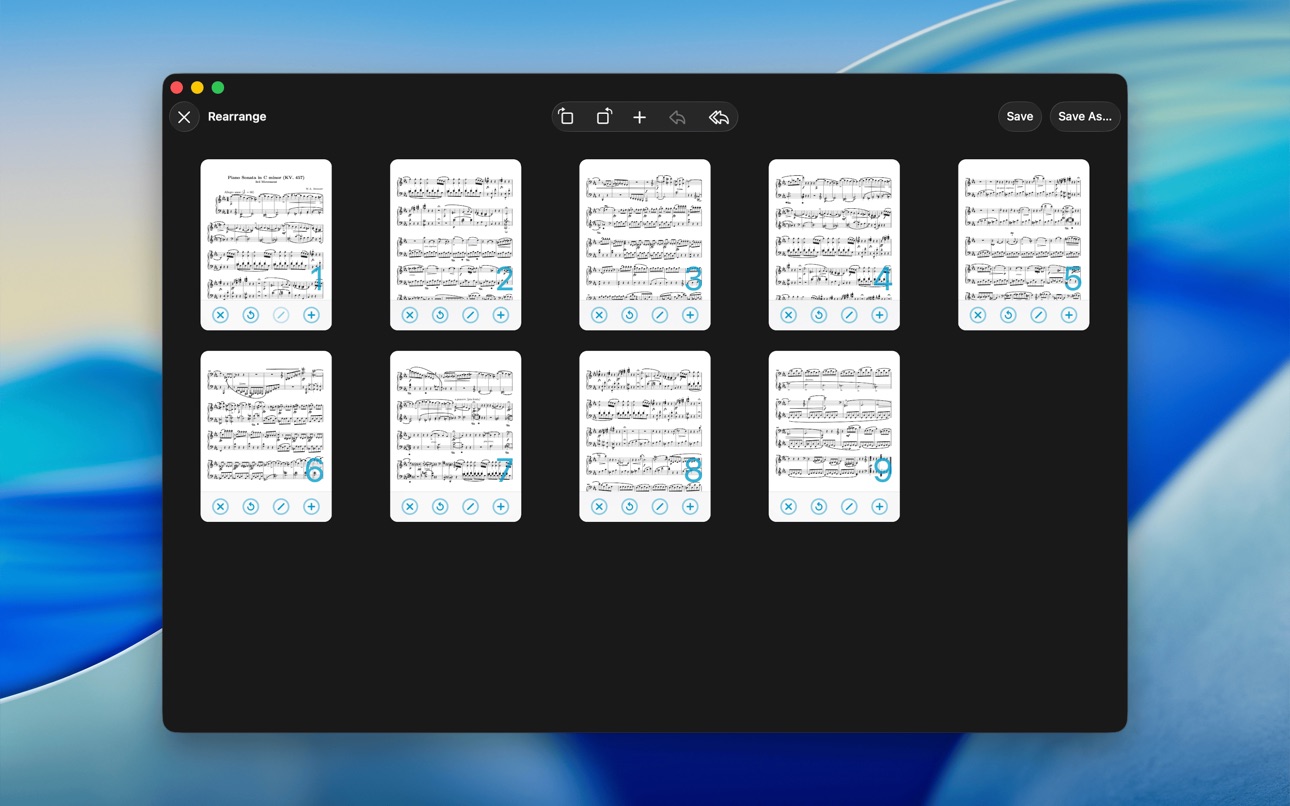Rotate page 2 using its circular arrow
This screenshot has height=806, width=1290.
coord(440,315)
